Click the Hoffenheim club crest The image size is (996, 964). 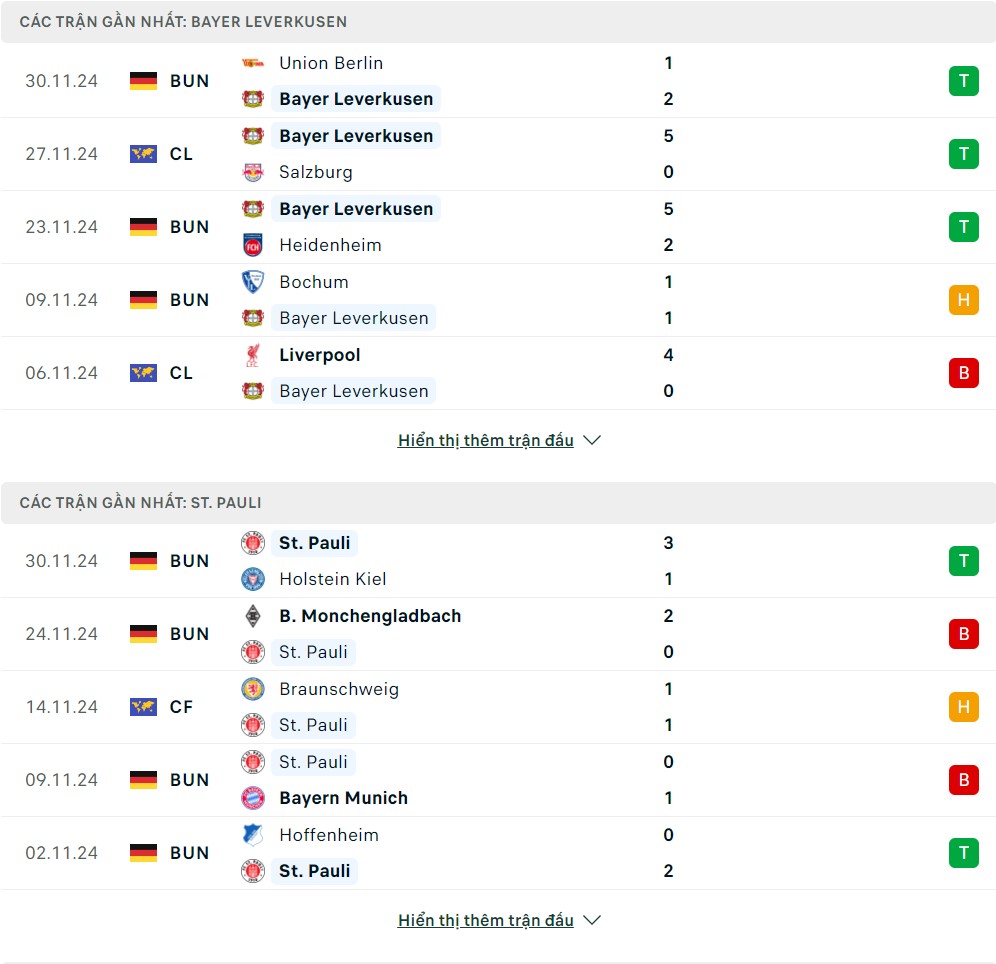point(252,835)
